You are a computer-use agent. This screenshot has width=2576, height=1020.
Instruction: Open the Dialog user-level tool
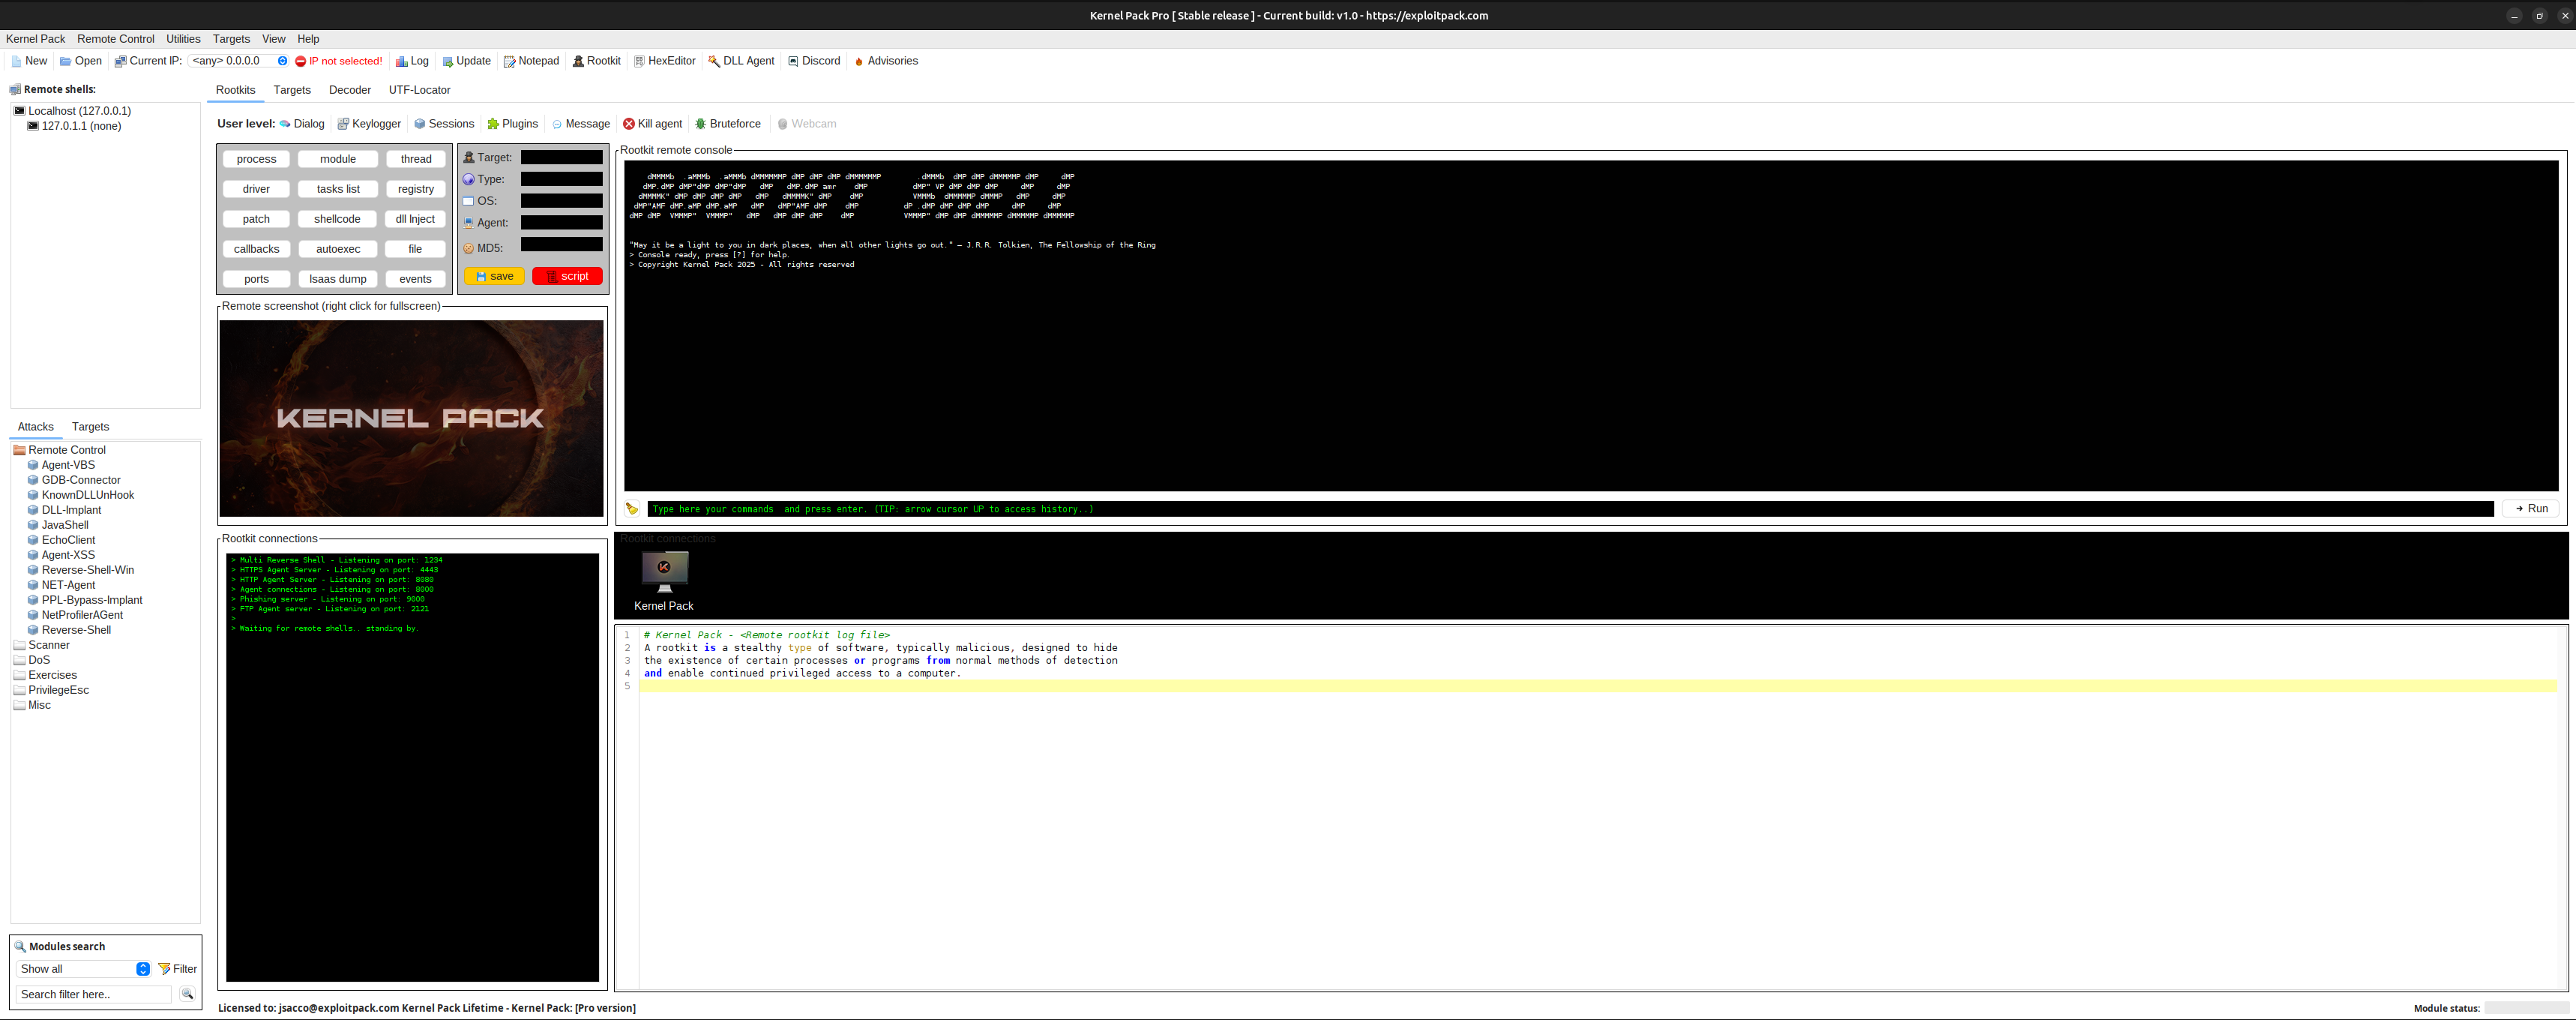click(302, 124)
